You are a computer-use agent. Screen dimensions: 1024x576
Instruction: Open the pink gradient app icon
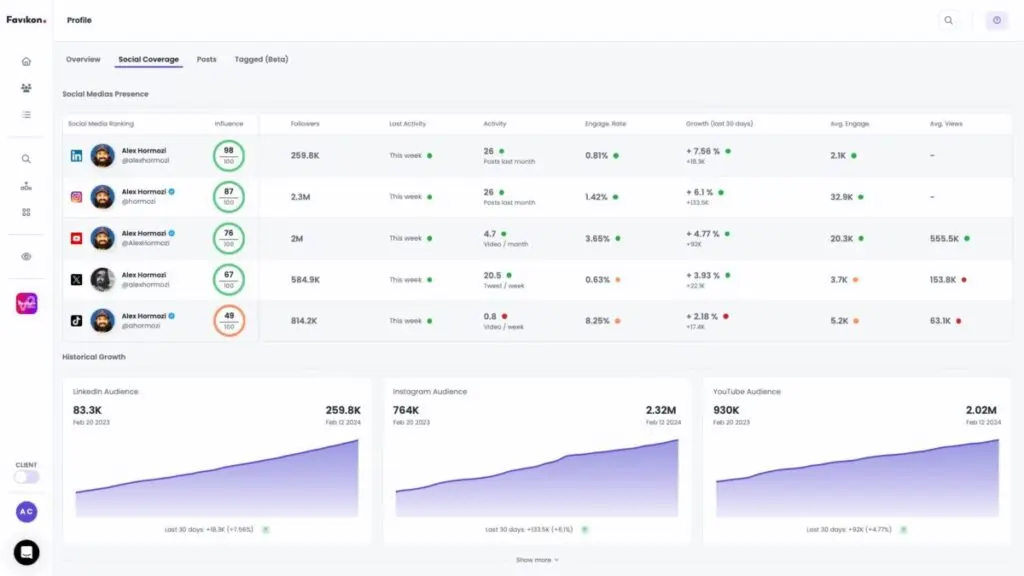click(x=26, y=304)
